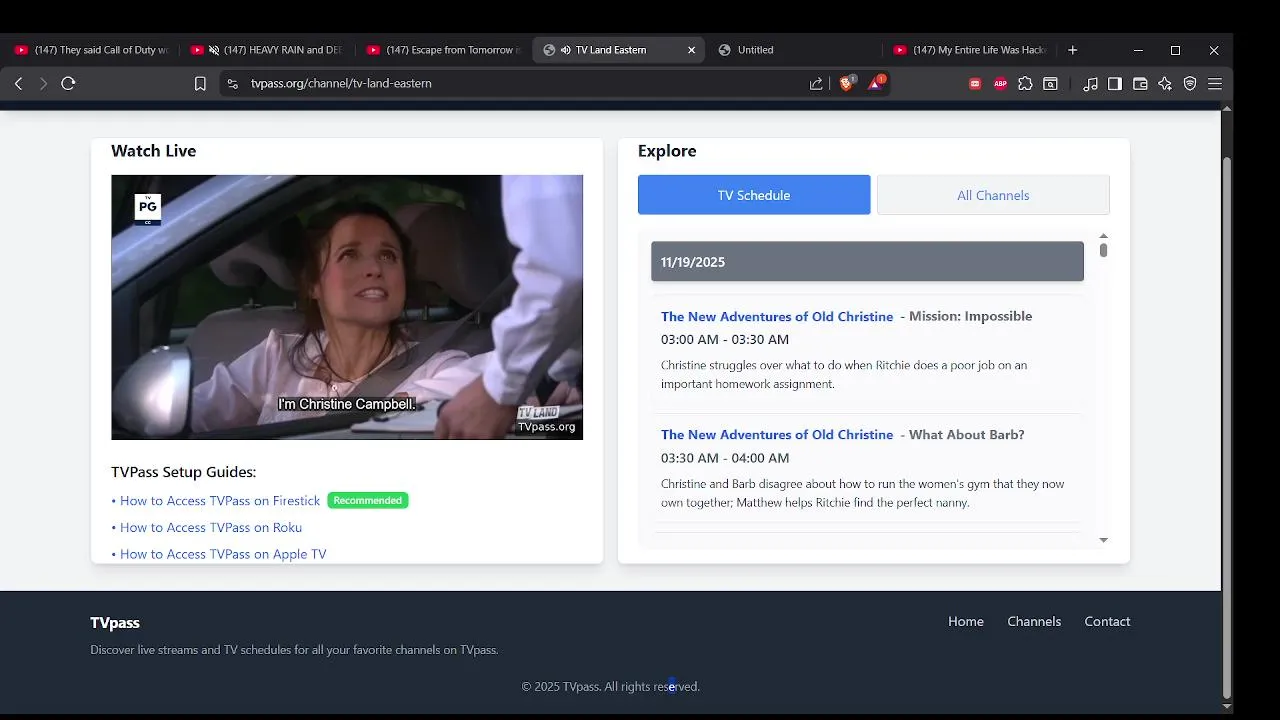
Task: Go back with the browser back arrow
Action: [18, 84]
